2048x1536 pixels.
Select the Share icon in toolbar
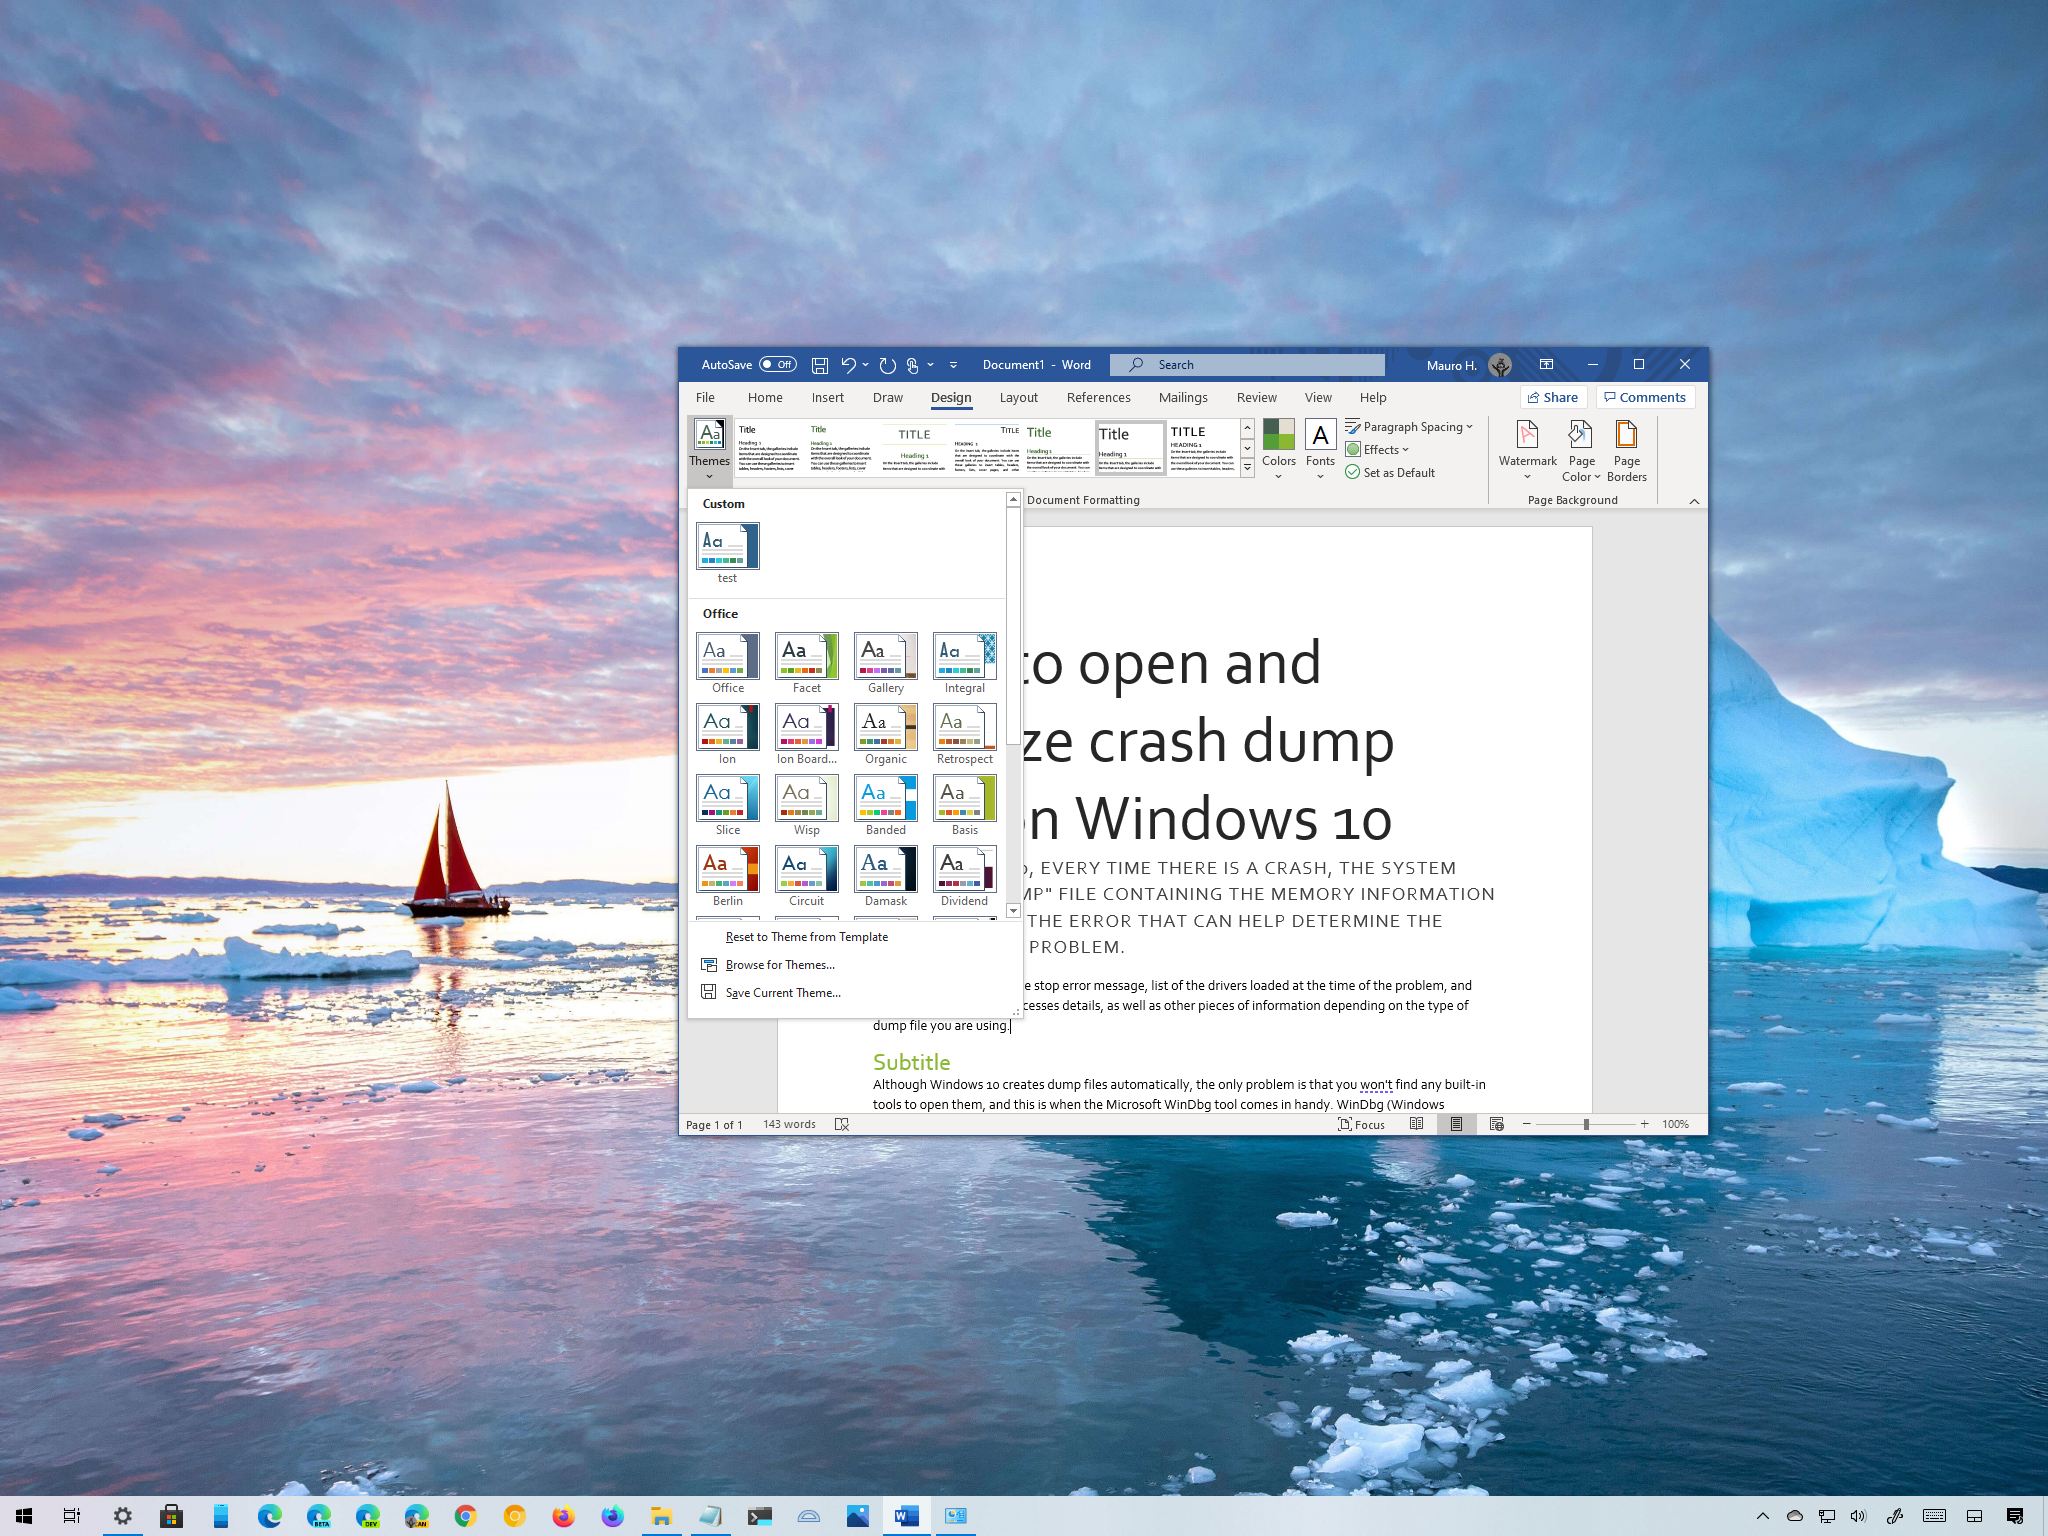pyautogui.click(x=1550, y=397)
